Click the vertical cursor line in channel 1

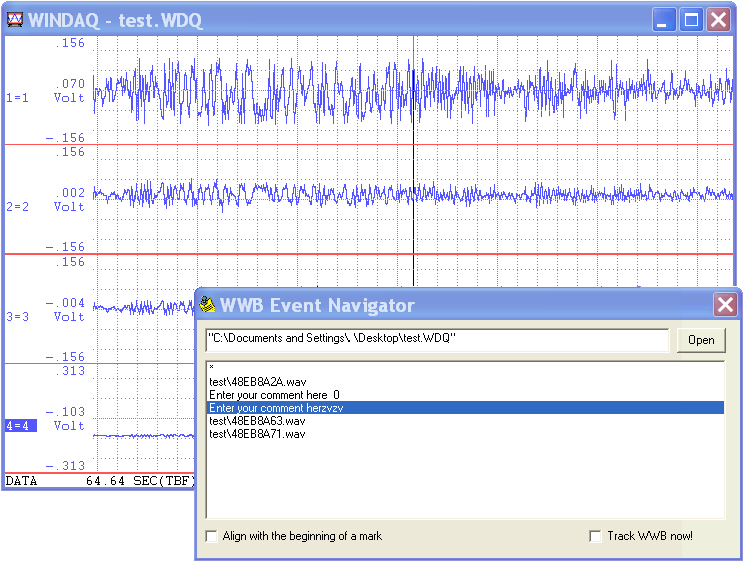(x=413, y=90)
